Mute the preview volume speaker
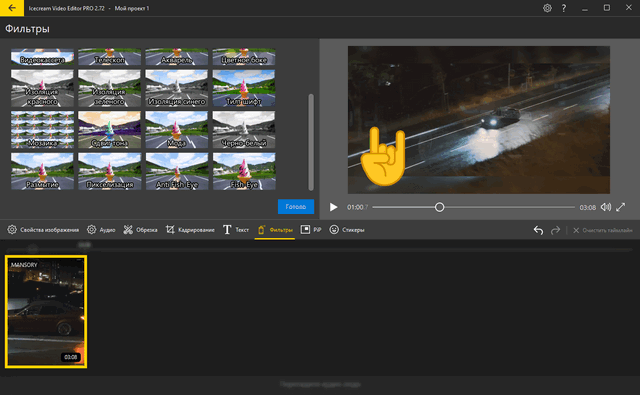 [x=606, y=207]
